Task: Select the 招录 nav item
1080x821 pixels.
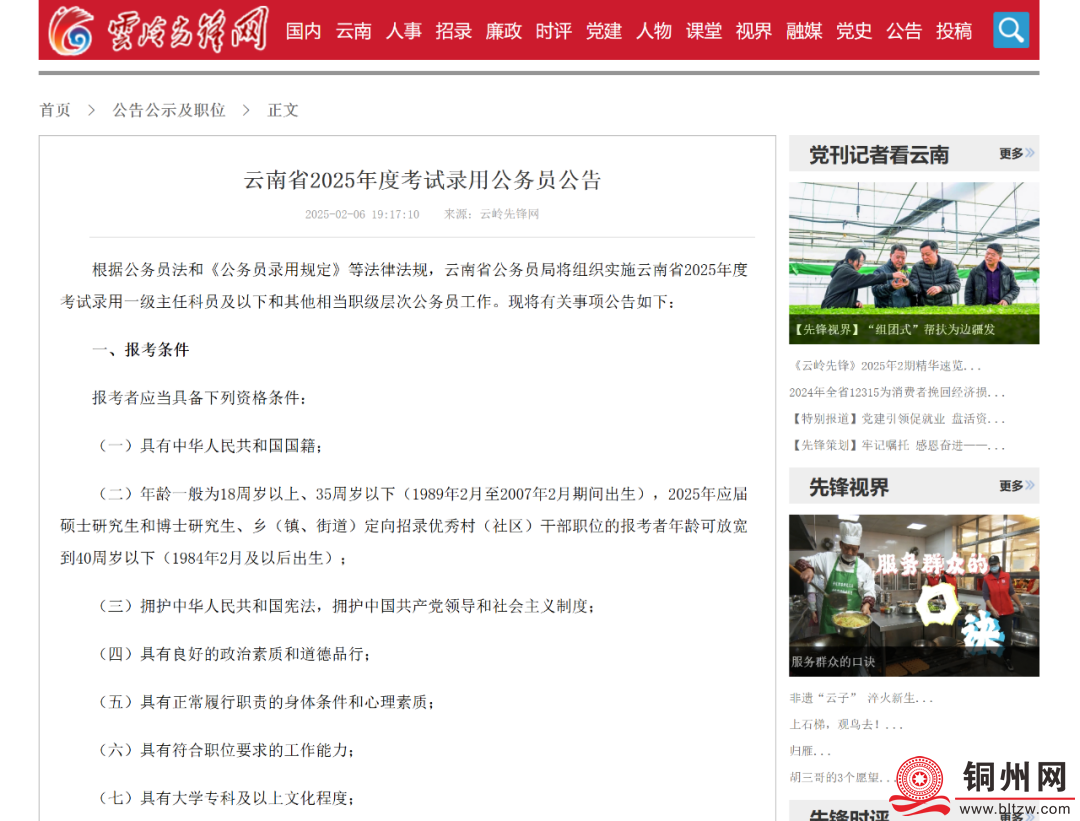Action: (x=453, y=31)
